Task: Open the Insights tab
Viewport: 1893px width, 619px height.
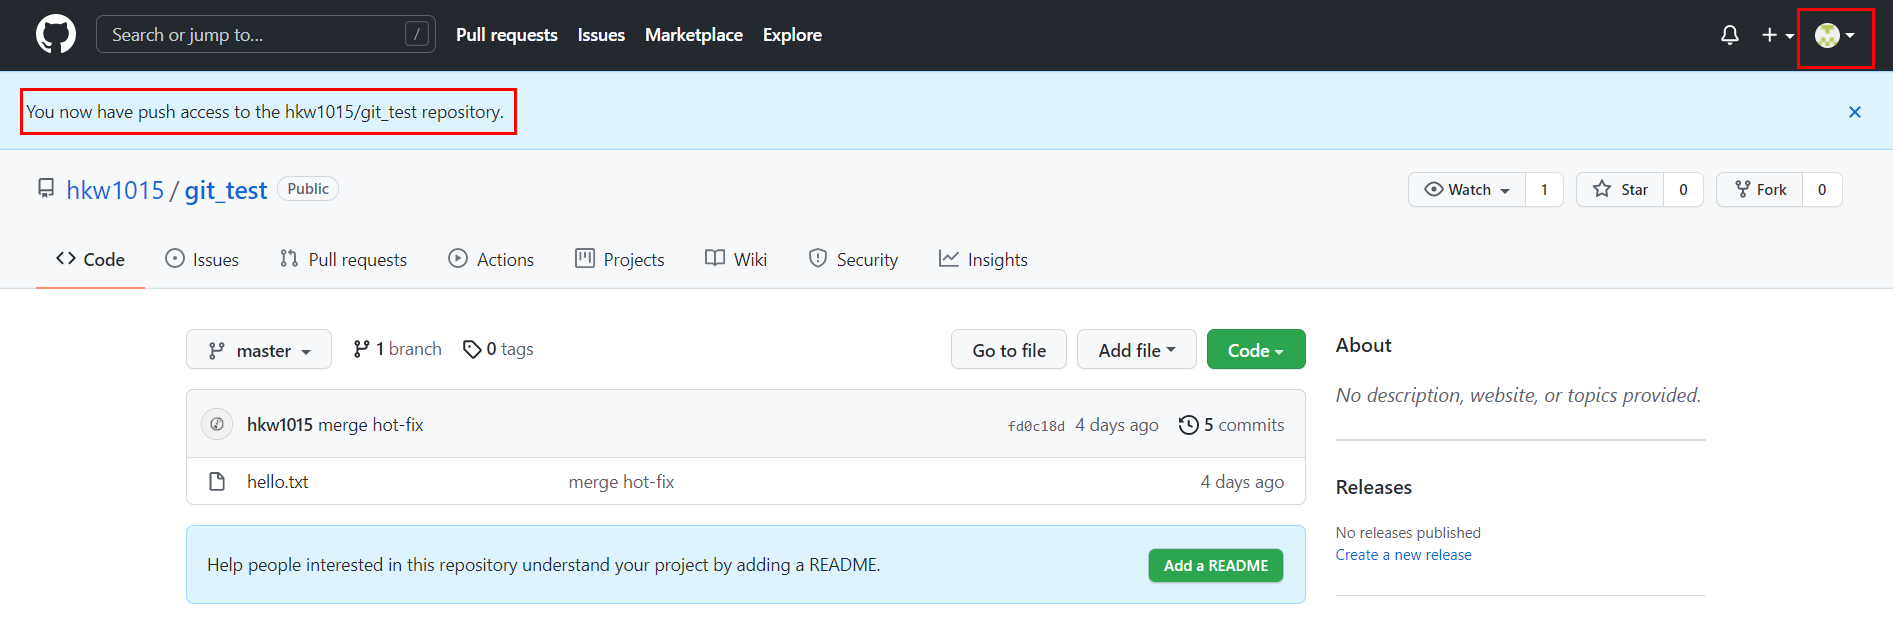Action: tap(983, 260)
